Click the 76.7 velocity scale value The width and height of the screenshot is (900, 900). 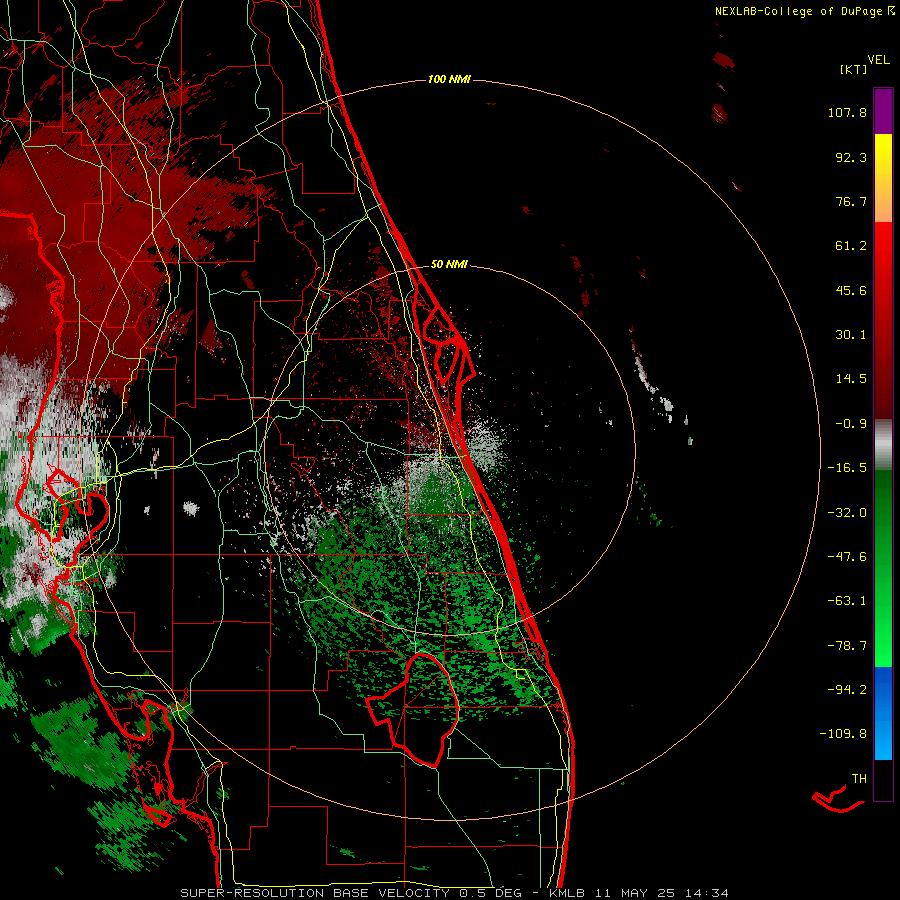[851, 201]
